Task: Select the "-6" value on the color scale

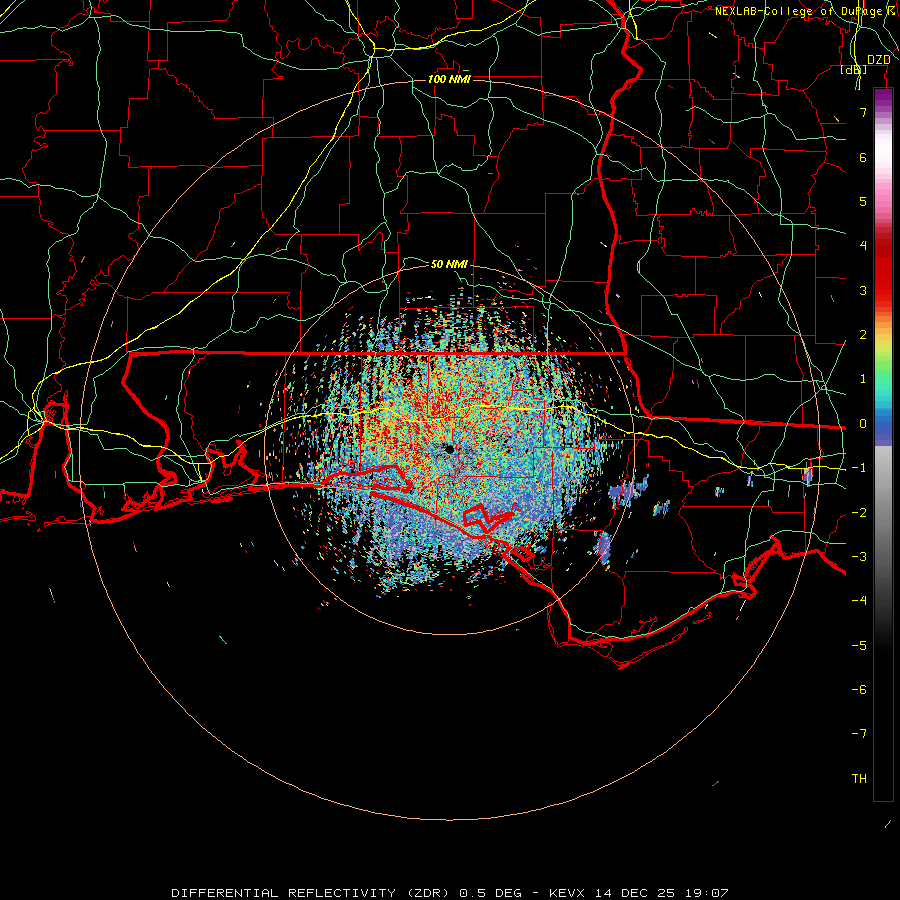Action: (859, 689)
